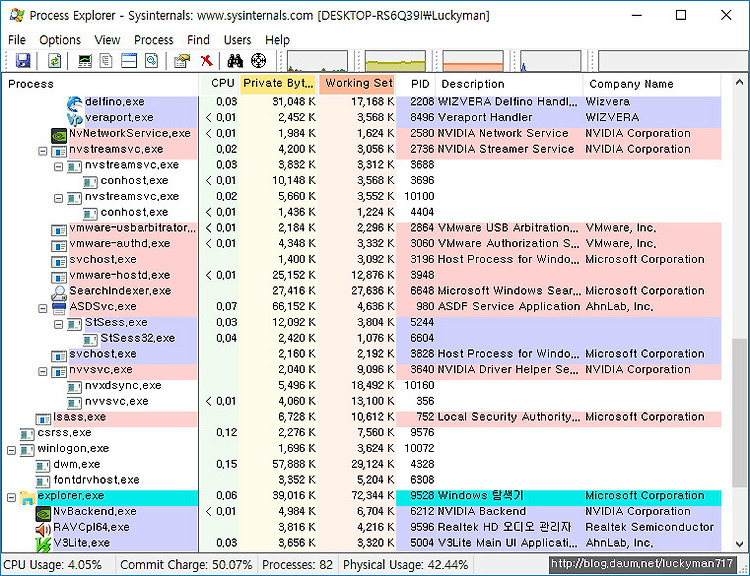Click the V3Lite.exe green icon
Viewport: 750px width, 576px height.
click(43, 544)
